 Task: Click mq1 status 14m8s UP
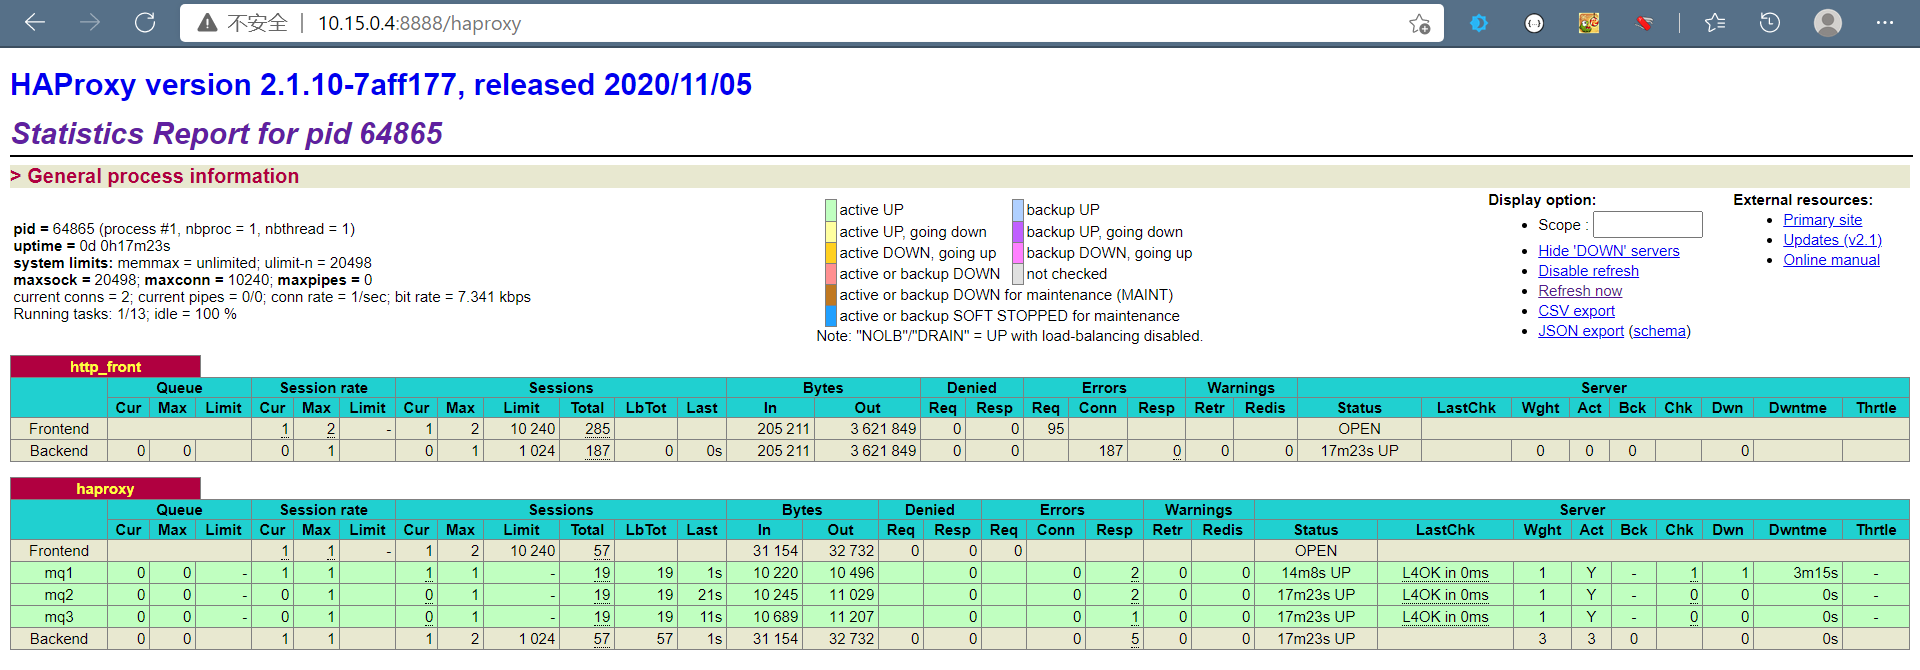(1316, 573)
